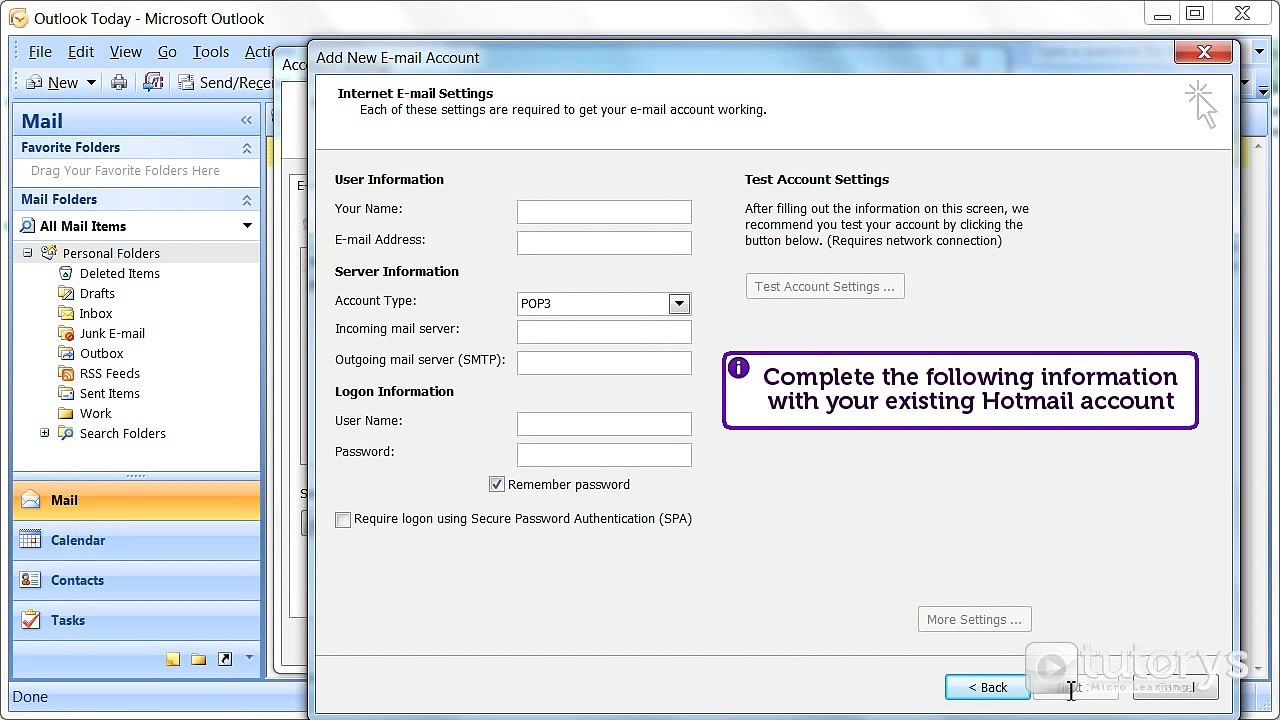Open Folder List via the folder icon
The width and height of the screenshot is (1280, 720).
(199, 659)
